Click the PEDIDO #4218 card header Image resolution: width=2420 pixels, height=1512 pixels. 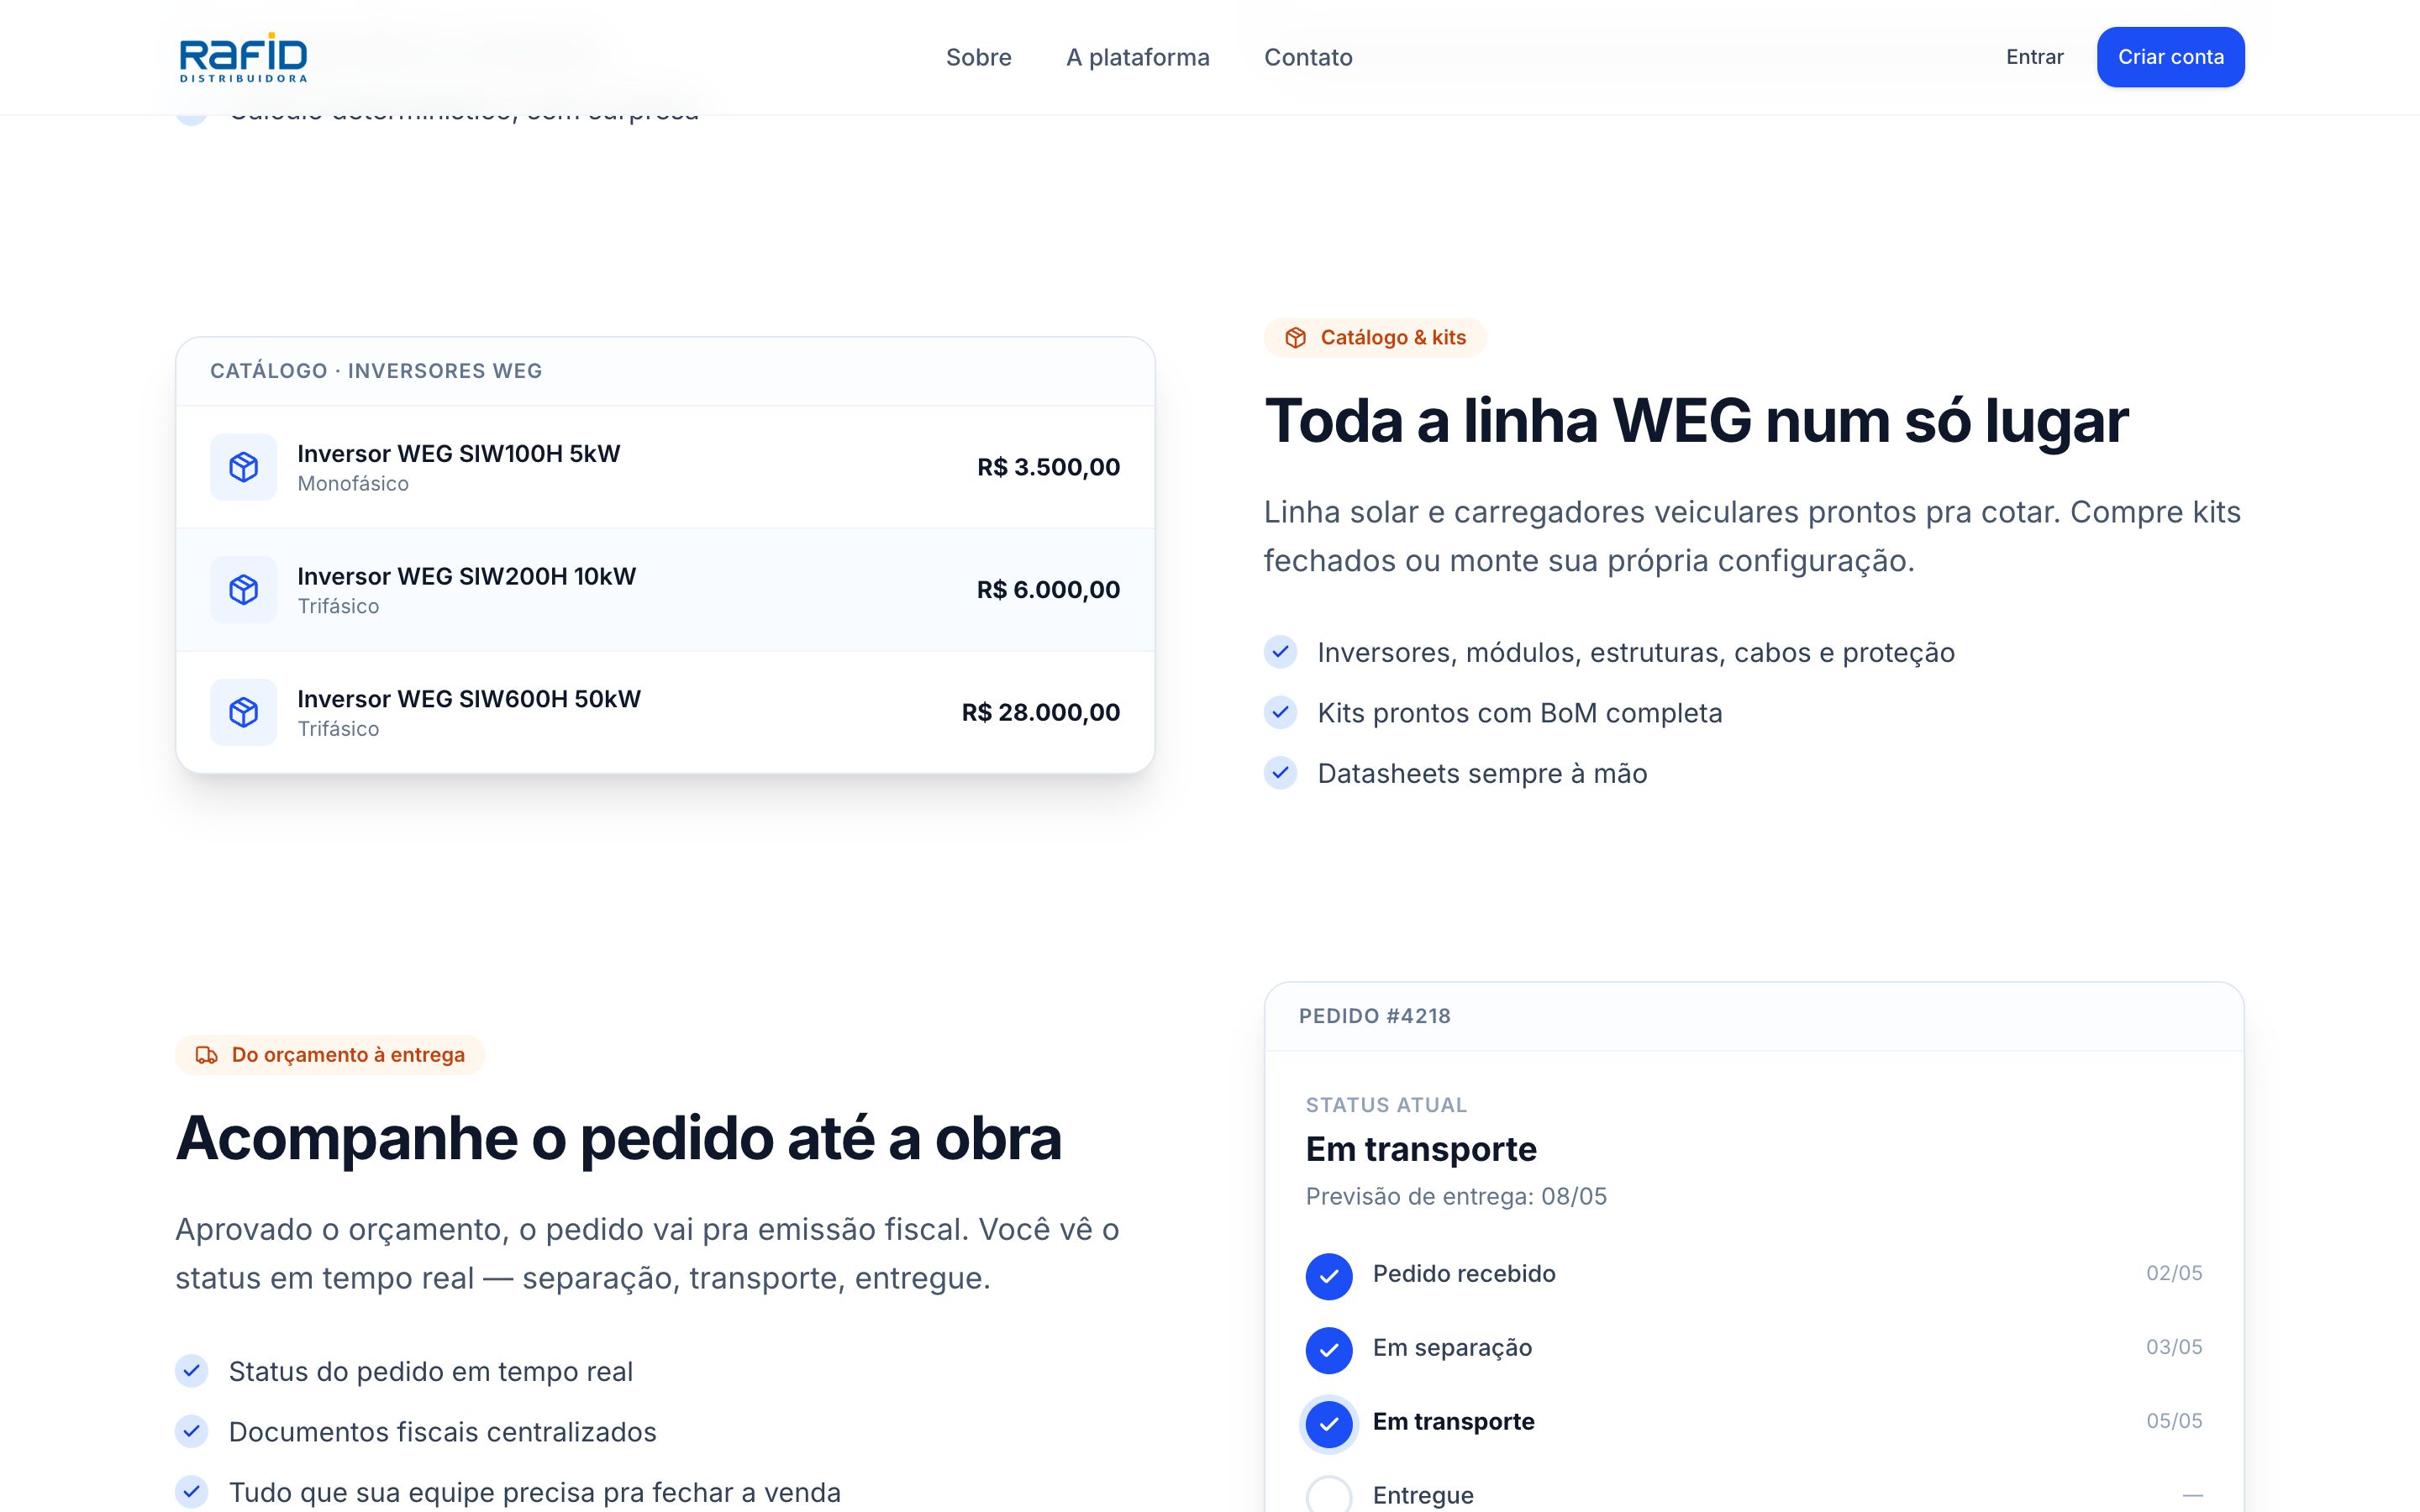point(1374,1016)
